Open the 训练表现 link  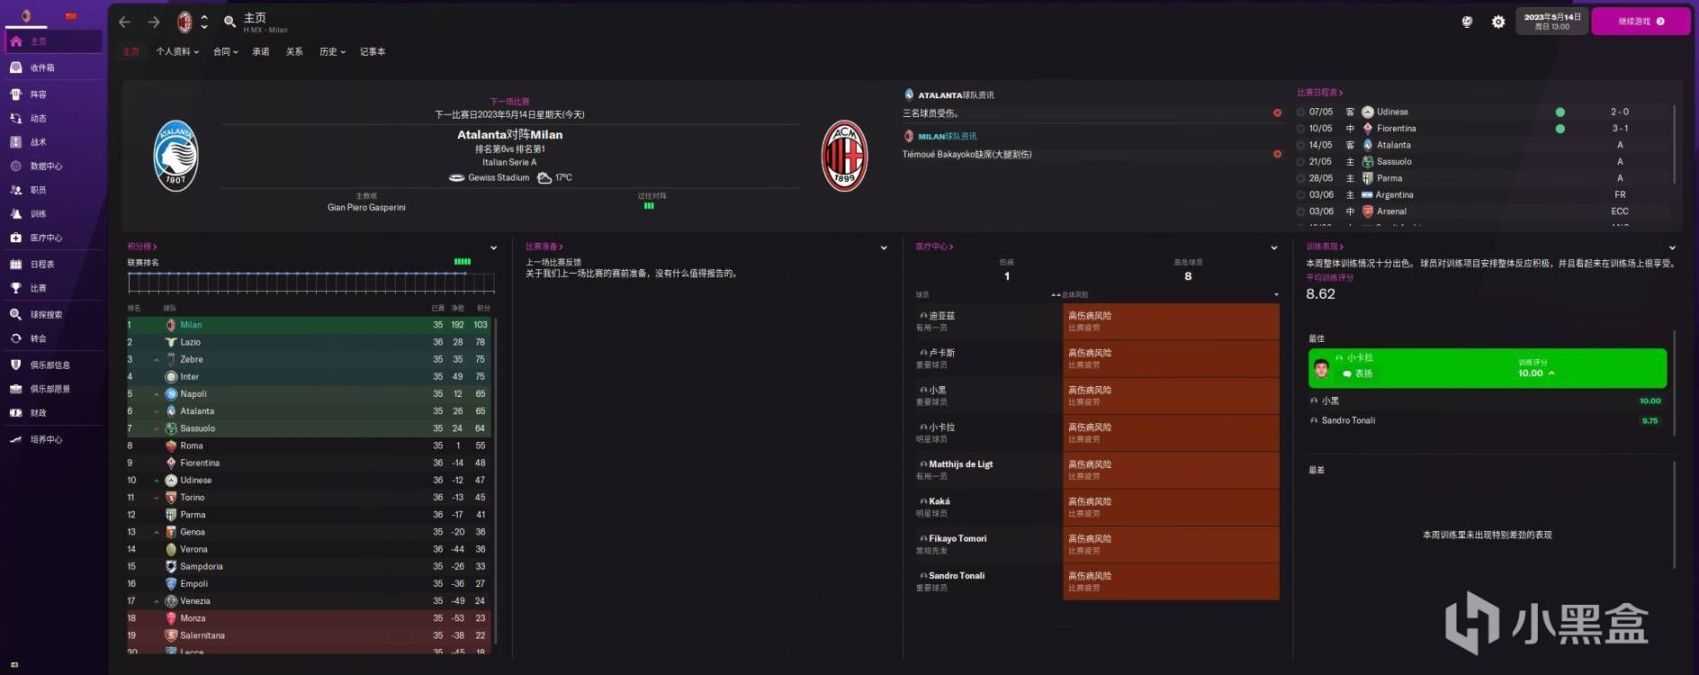(x=1325, y=247)
